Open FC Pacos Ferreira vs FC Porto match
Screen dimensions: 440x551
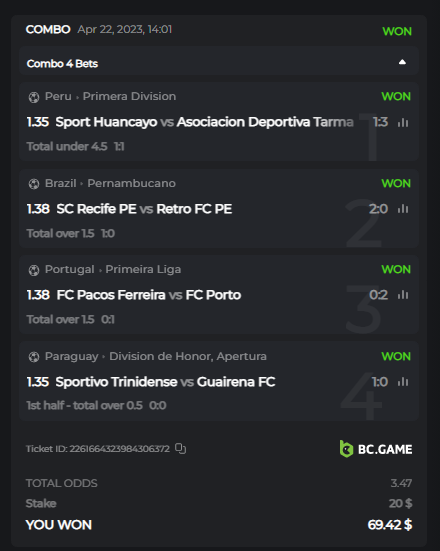[149, 295]
